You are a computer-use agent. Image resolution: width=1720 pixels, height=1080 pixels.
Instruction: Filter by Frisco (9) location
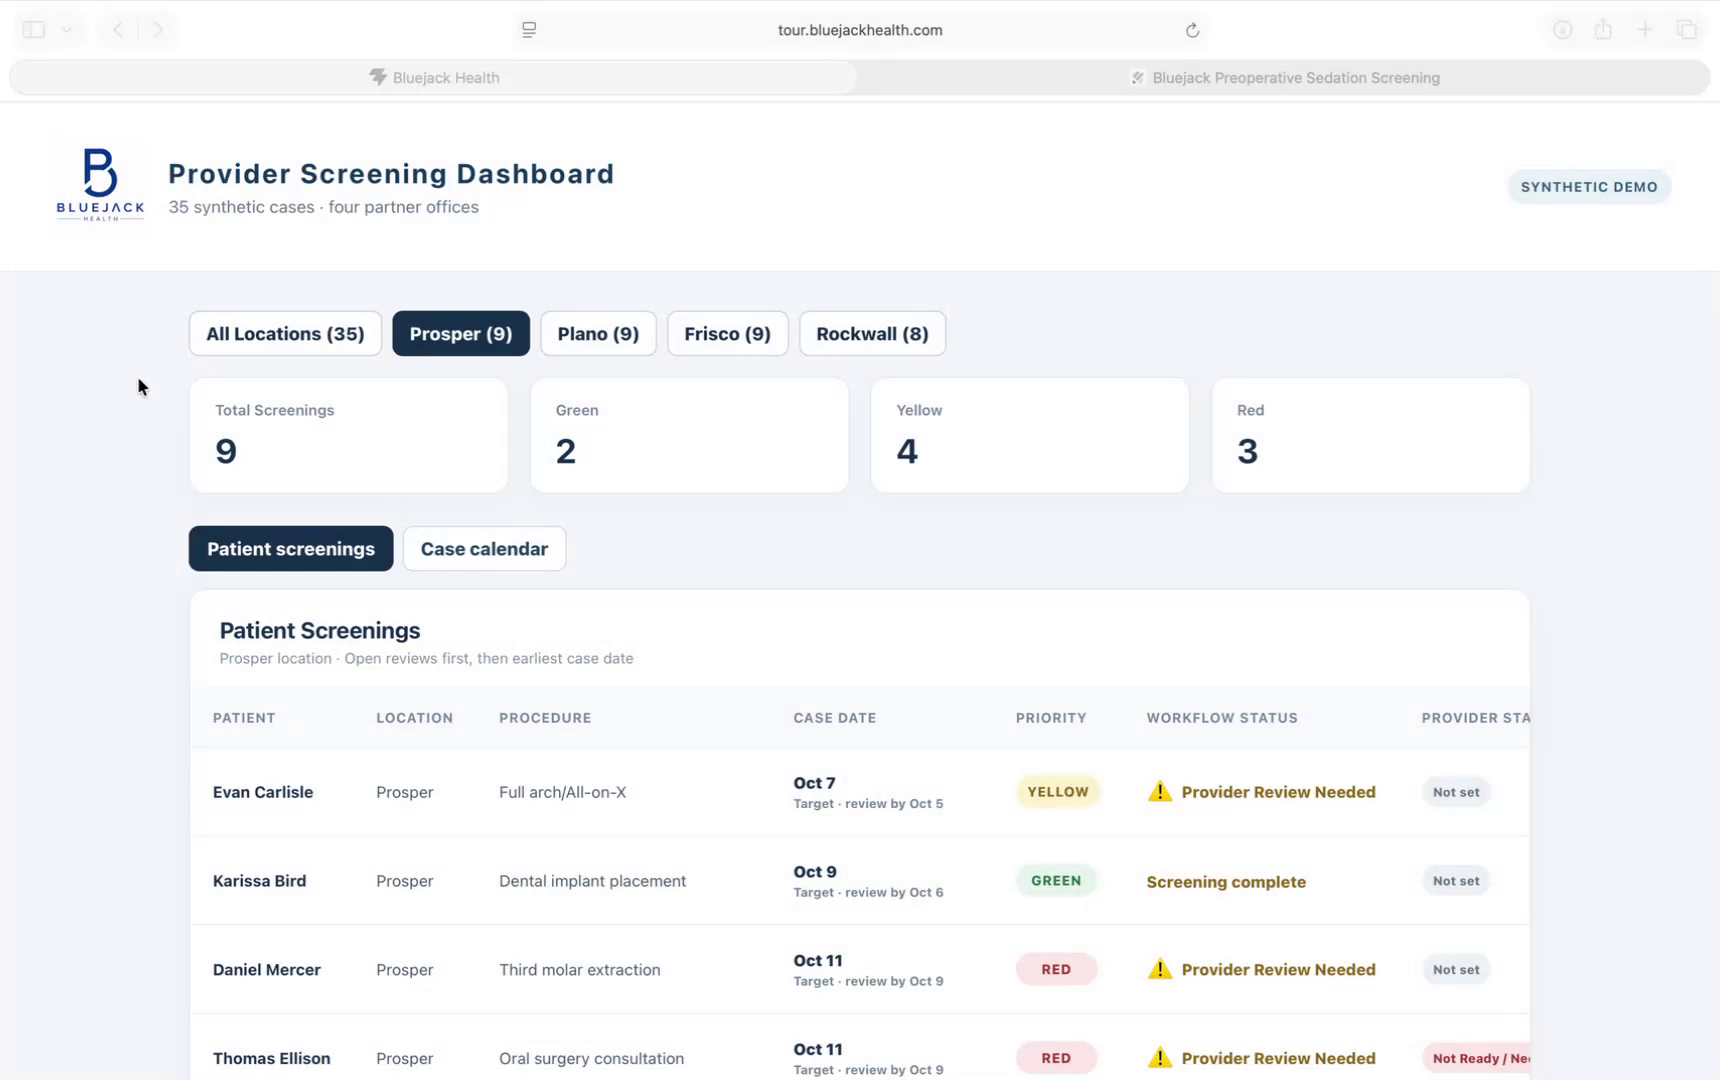[727, 334]
